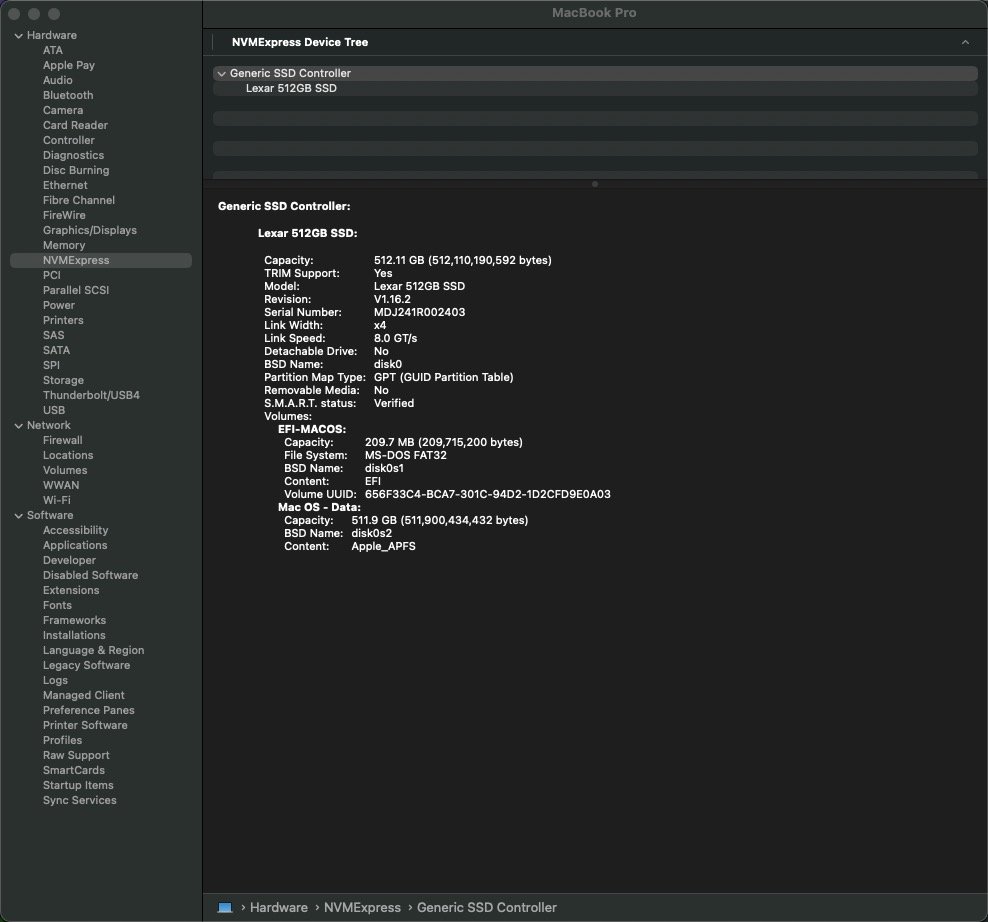This screenshot has width=988, height=922.
Task: Click NVMExpress in the bottom path bar
Action: click(x=362, y=908)
